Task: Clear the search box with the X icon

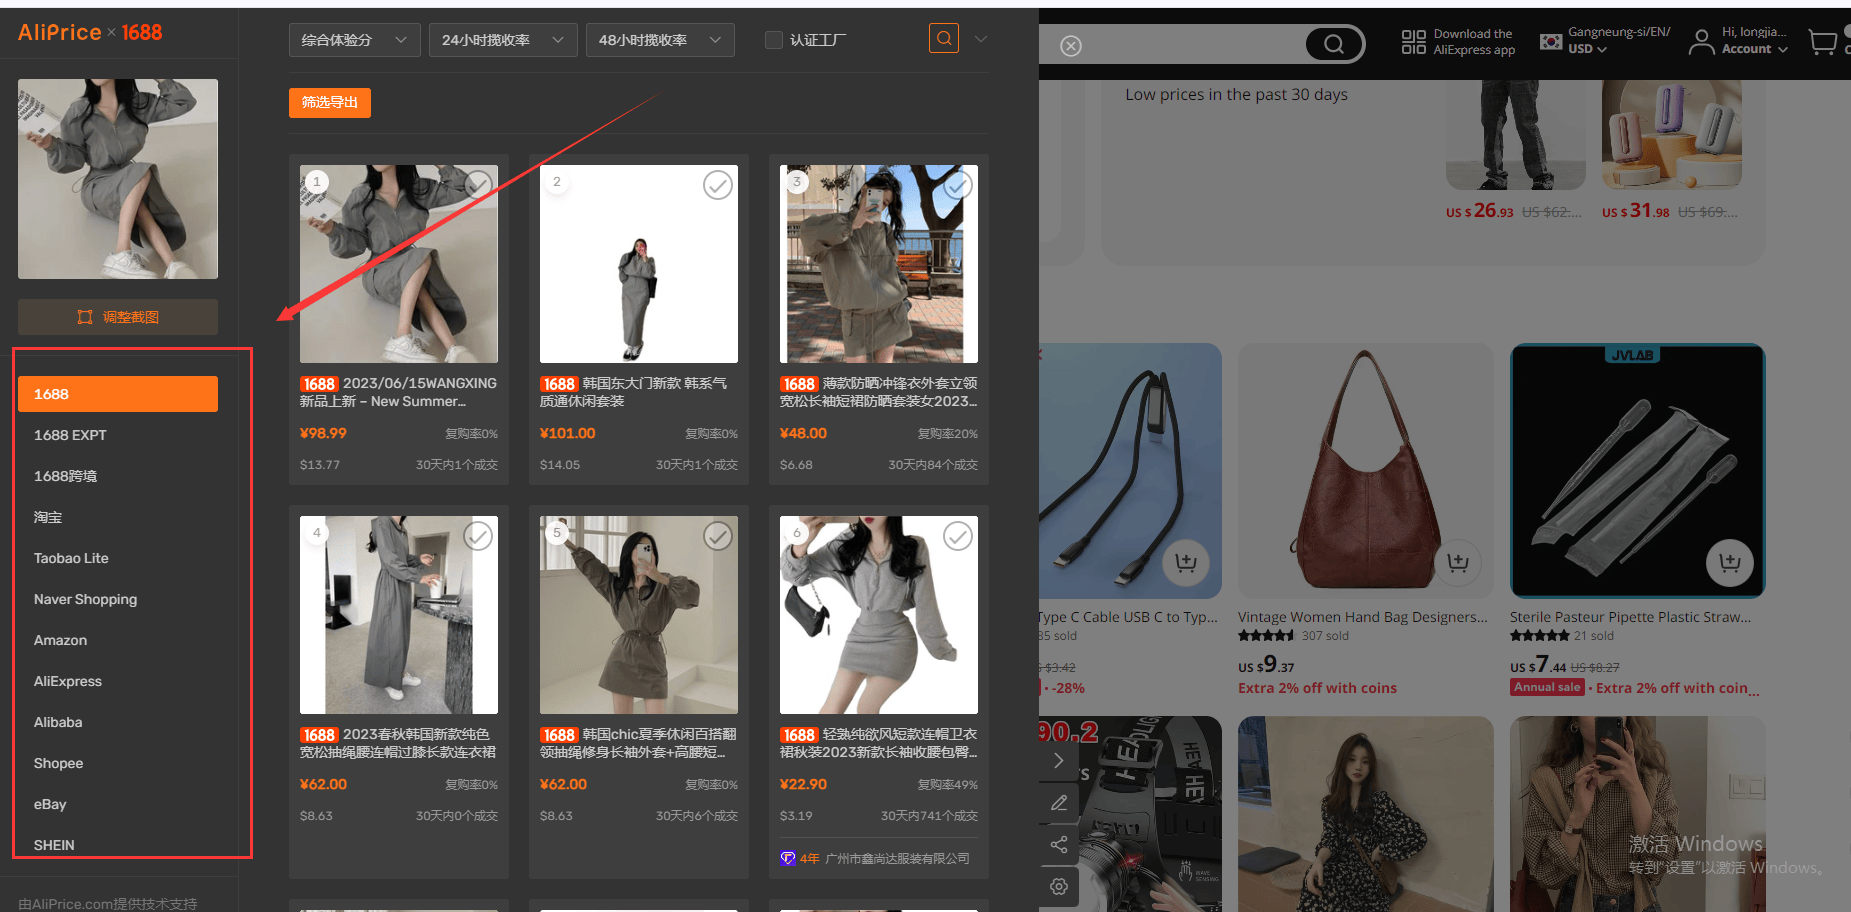Action: pos(1071,46)
